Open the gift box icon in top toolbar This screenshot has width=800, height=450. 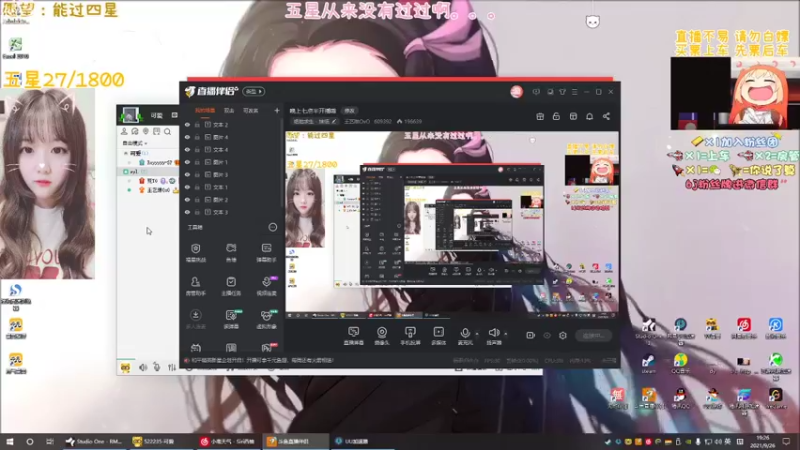540,116
